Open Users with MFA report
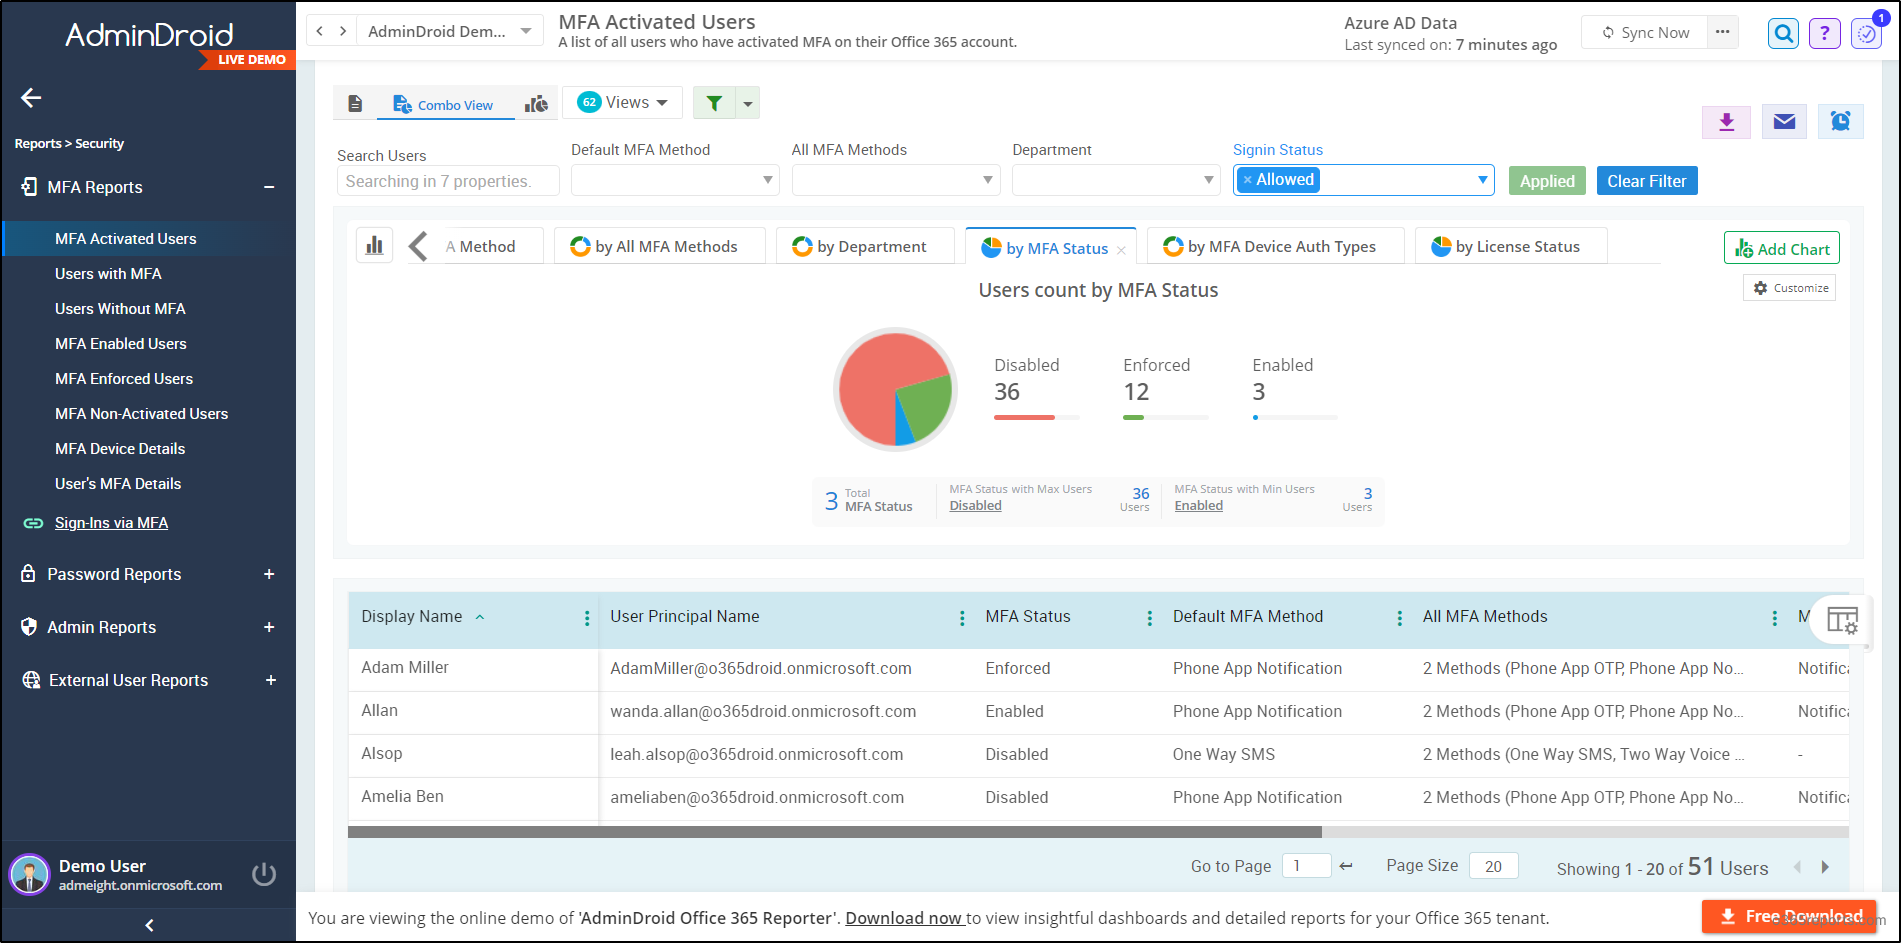This screenshot has width=1901, height=943. 108,273
